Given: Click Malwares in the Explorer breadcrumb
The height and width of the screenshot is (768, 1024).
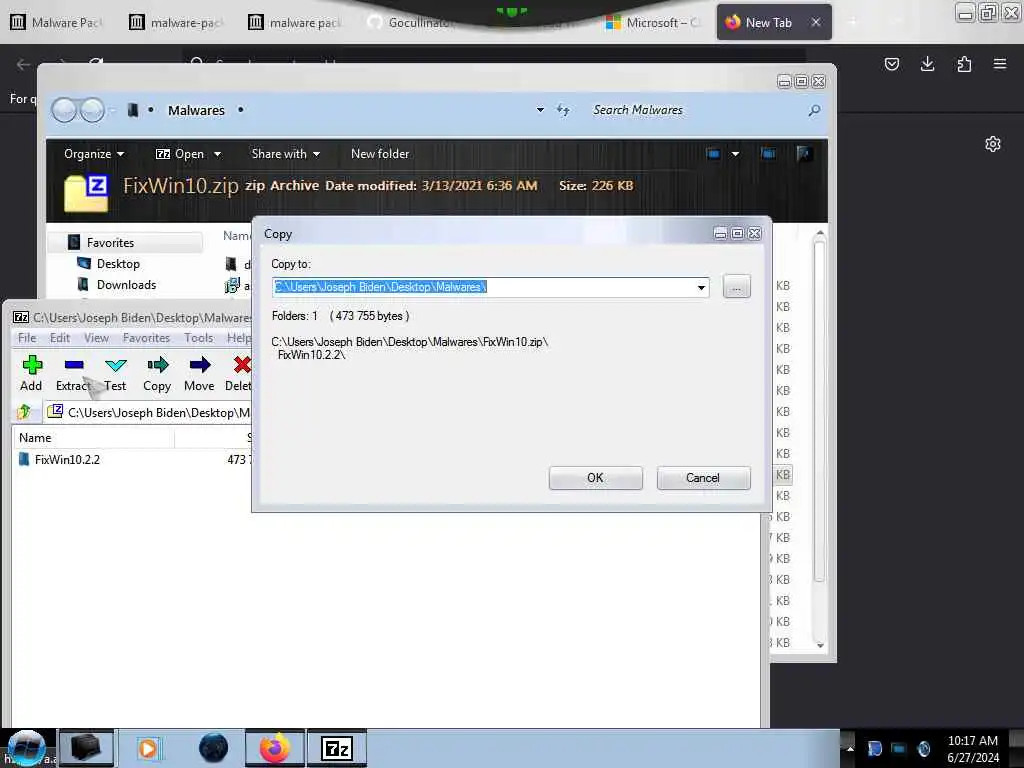Looking at the screenshot, I should pyautogui.click(x=196, y=110).
